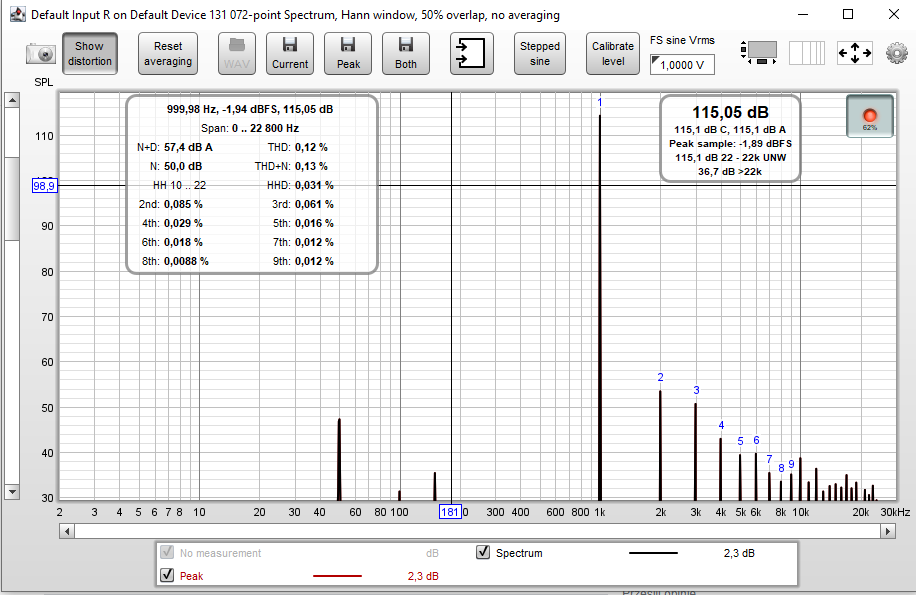This screenshot has height=596, width=916.
Task: Toggle the Show distortion button
Action: pos(89,54)
